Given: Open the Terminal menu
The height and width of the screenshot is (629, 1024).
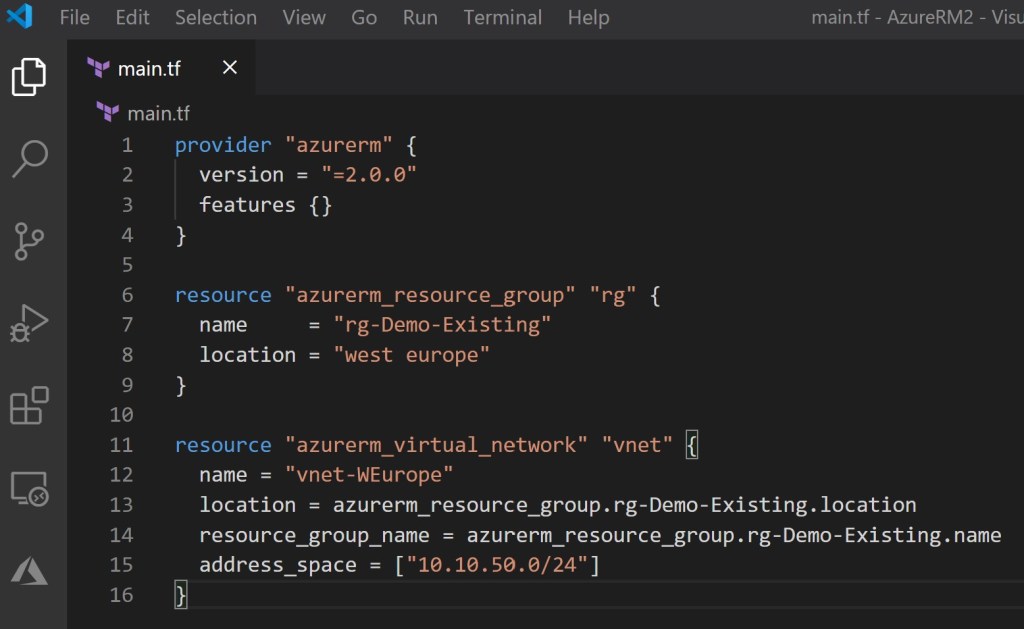Looking at the screenshot, I should point(503,18).
